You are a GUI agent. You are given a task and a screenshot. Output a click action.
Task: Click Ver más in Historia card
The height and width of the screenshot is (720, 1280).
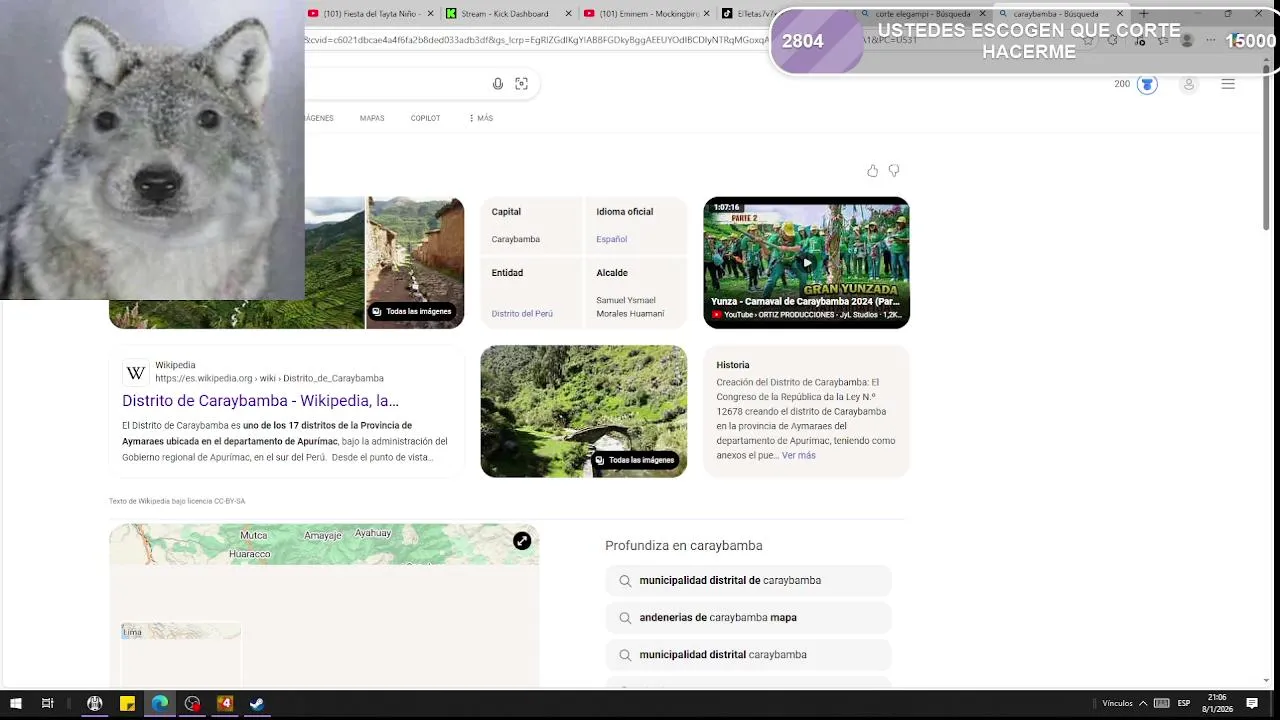pyautogui.click(x=798, y=456)
